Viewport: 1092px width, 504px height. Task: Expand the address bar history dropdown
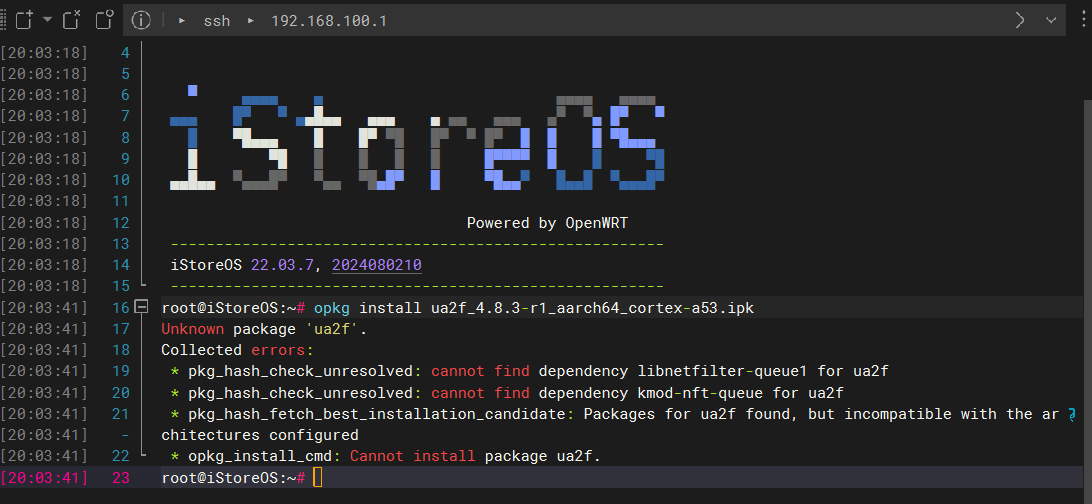point(1051,20)
